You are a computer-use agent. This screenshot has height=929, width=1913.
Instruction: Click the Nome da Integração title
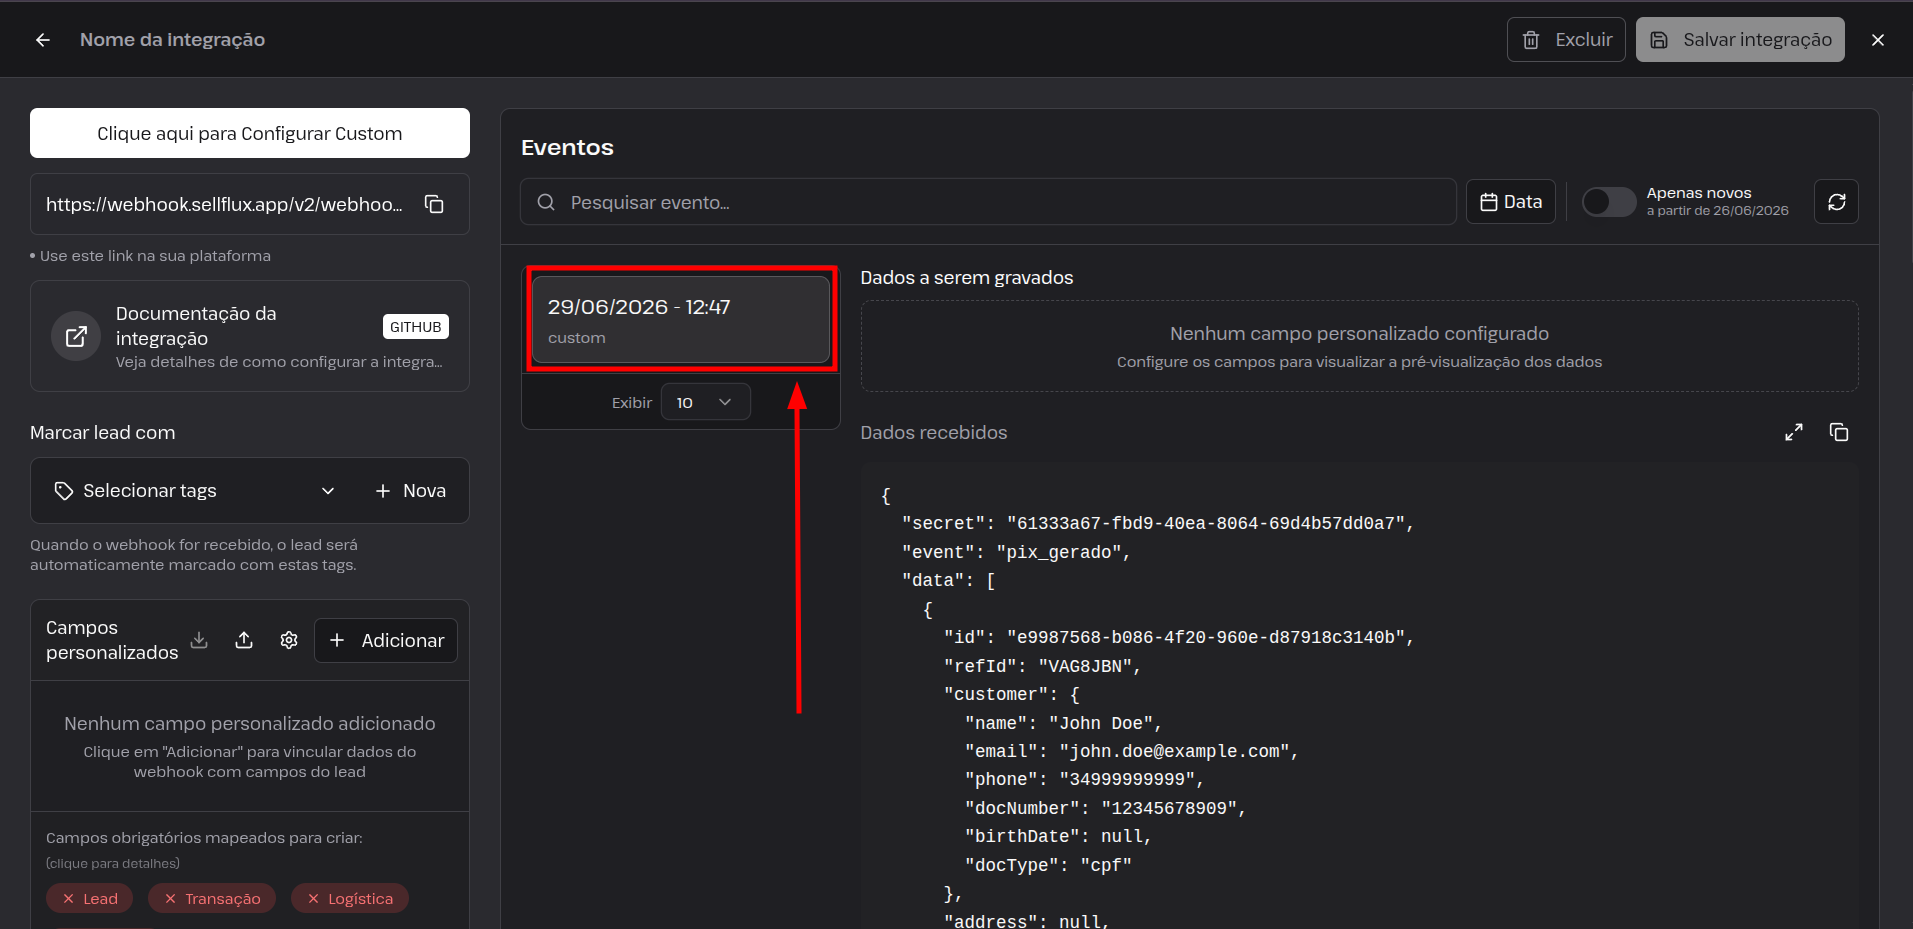pyautogui.click(x=172, y=40)
